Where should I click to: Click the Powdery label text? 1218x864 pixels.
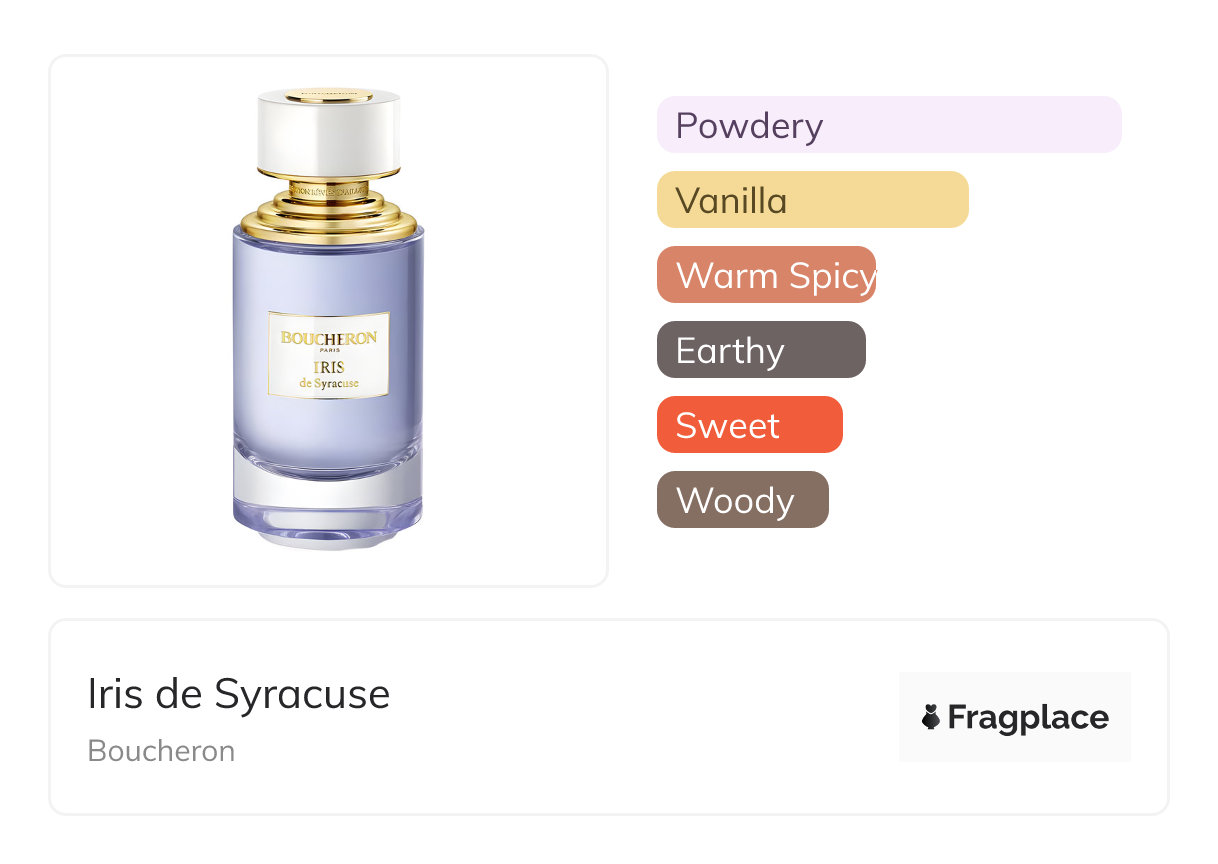(749, 126)
